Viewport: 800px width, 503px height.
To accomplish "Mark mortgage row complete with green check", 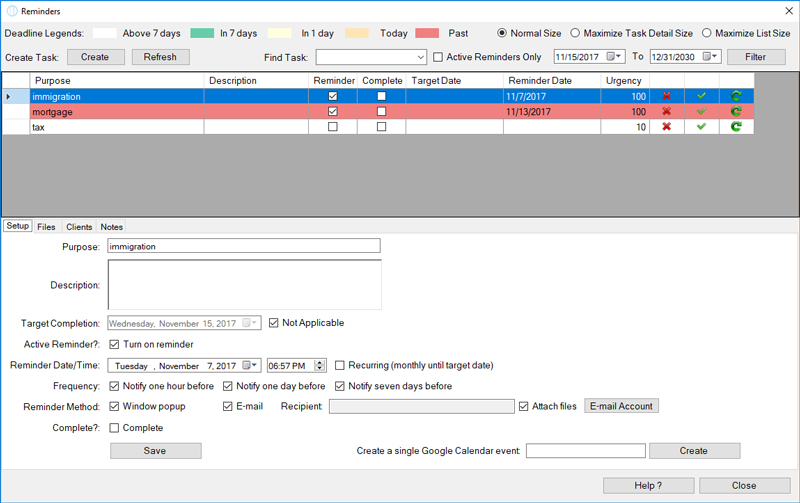I will tap(702, 111).
